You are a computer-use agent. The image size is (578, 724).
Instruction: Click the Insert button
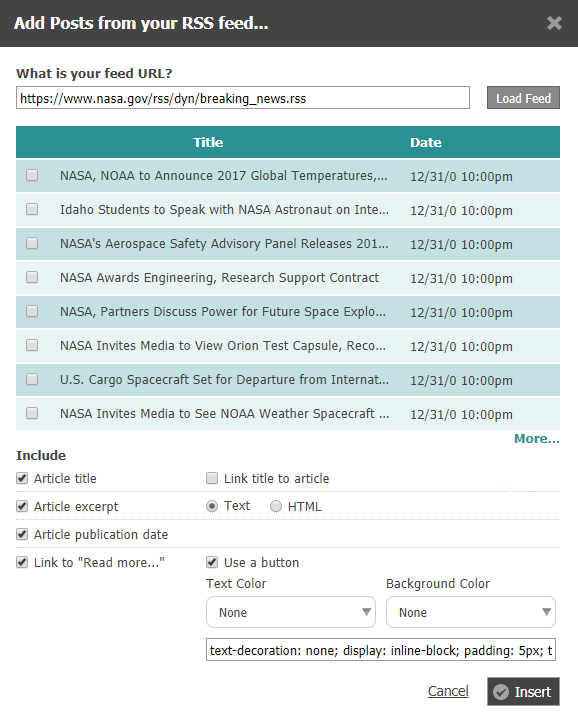[x=523, y=691]
